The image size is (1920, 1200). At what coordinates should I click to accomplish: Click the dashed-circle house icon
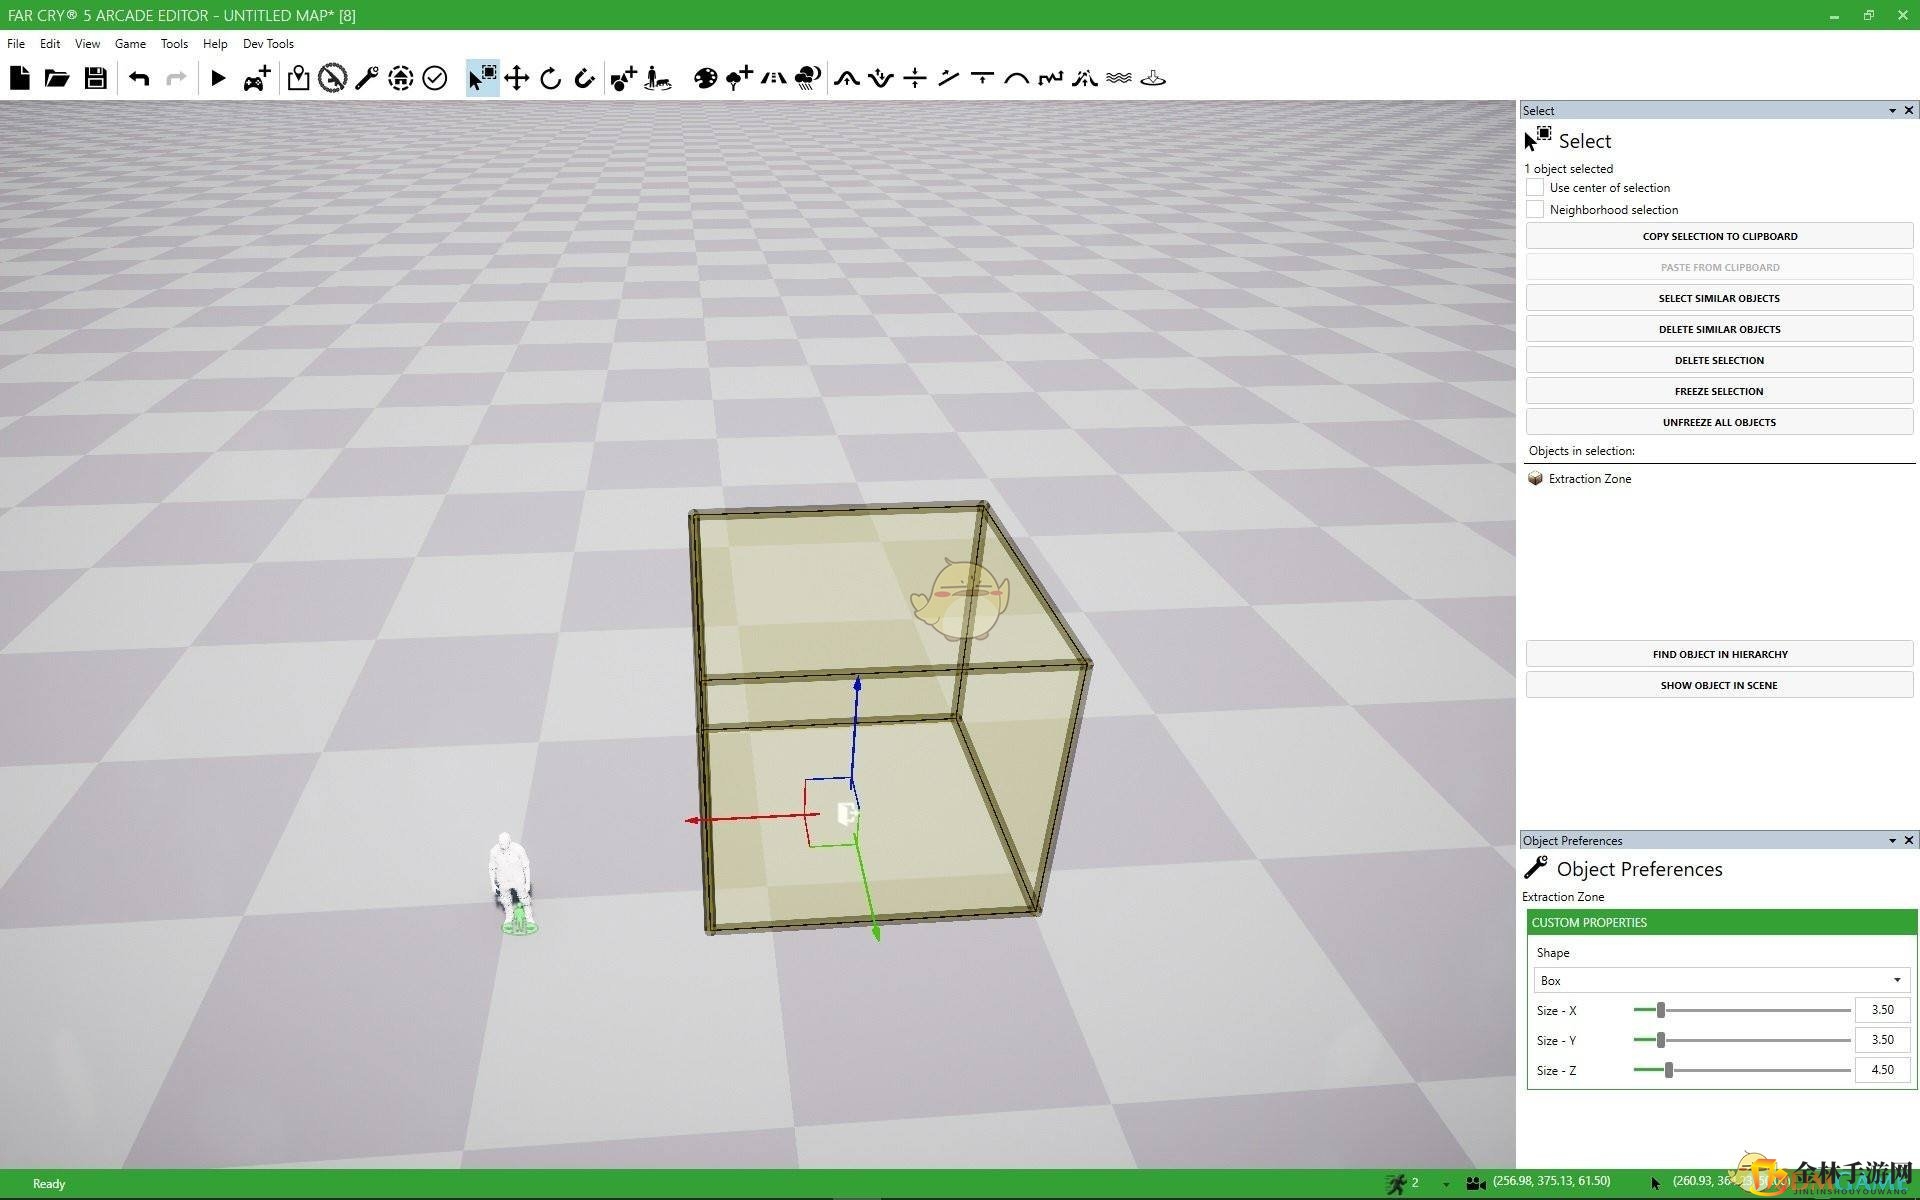tap(400, 78)
